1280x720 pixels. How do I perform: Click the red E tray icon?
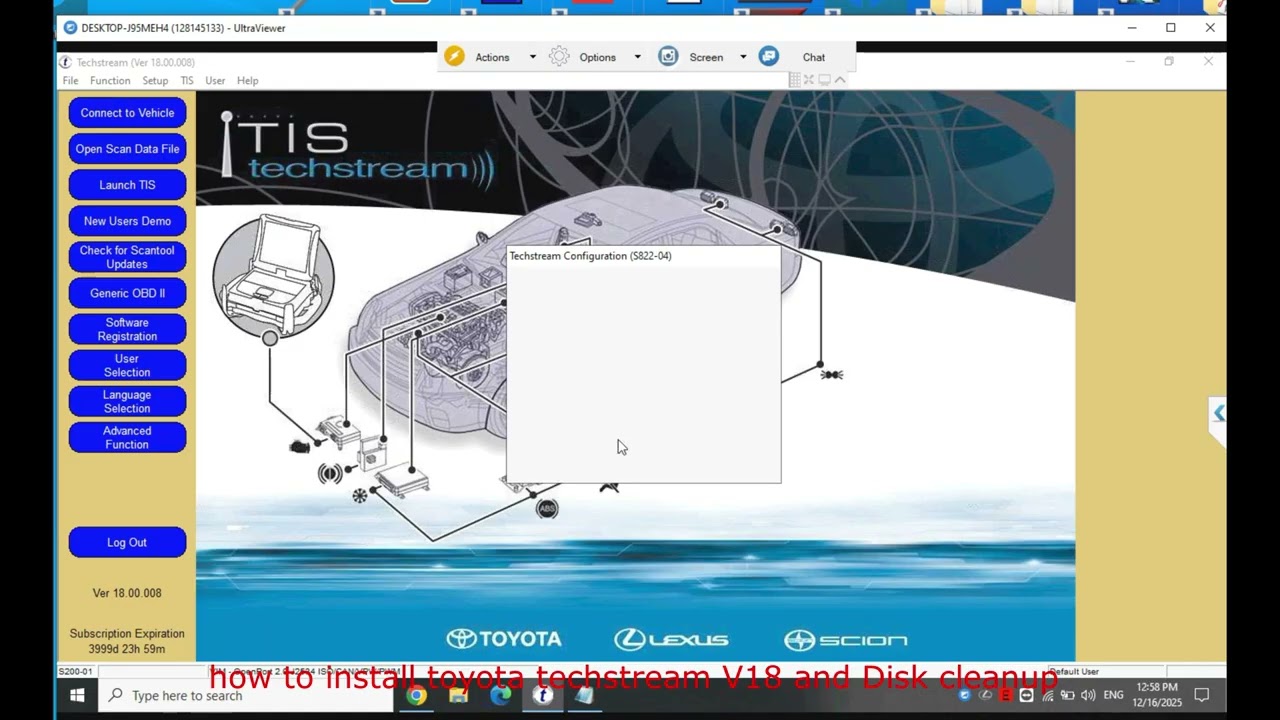click(x=1007, y=695)
